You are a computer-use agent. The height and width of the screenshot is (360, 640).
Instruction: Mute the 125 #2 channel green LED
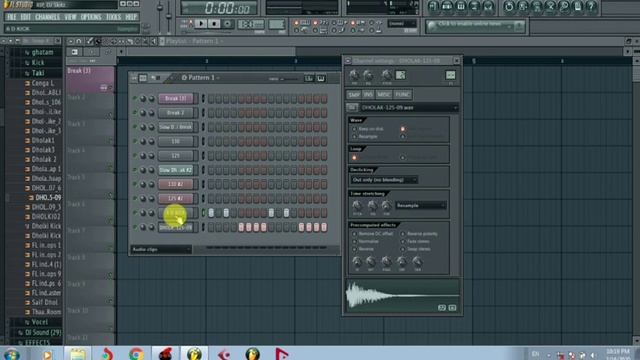pos(134,198)
